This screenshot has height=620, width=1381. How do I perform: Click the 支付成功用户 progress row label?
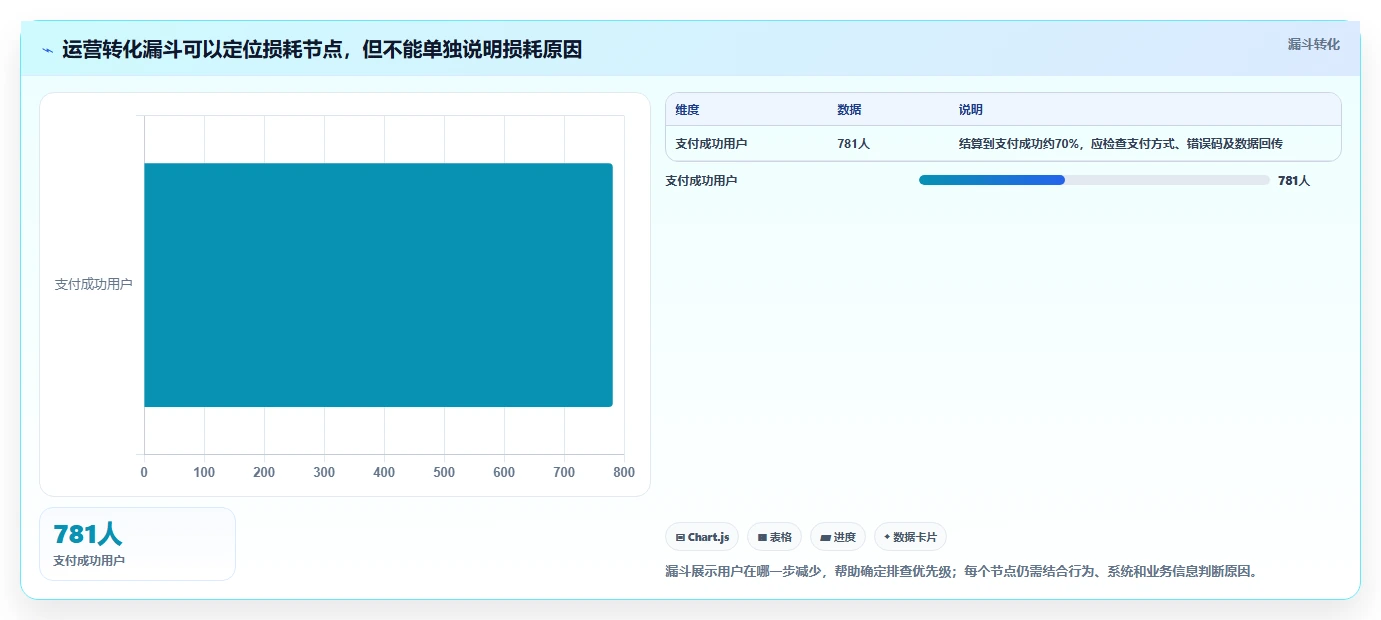701,181
